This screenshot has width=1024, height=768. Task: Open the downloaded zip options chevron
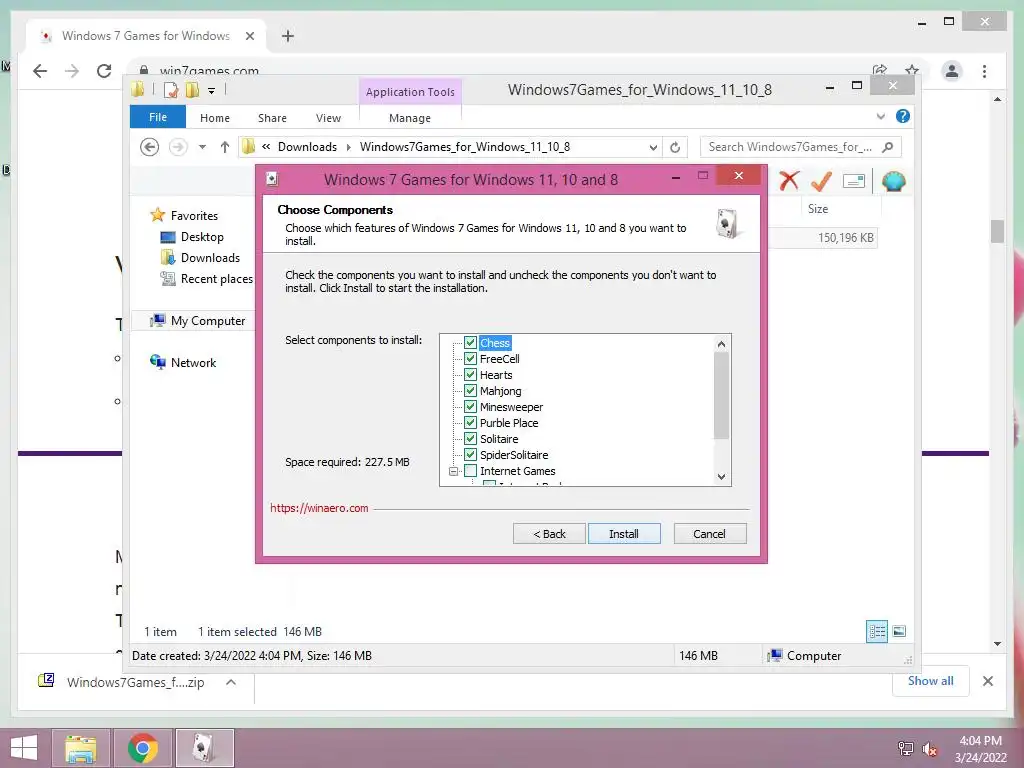(x=231, y=682)
